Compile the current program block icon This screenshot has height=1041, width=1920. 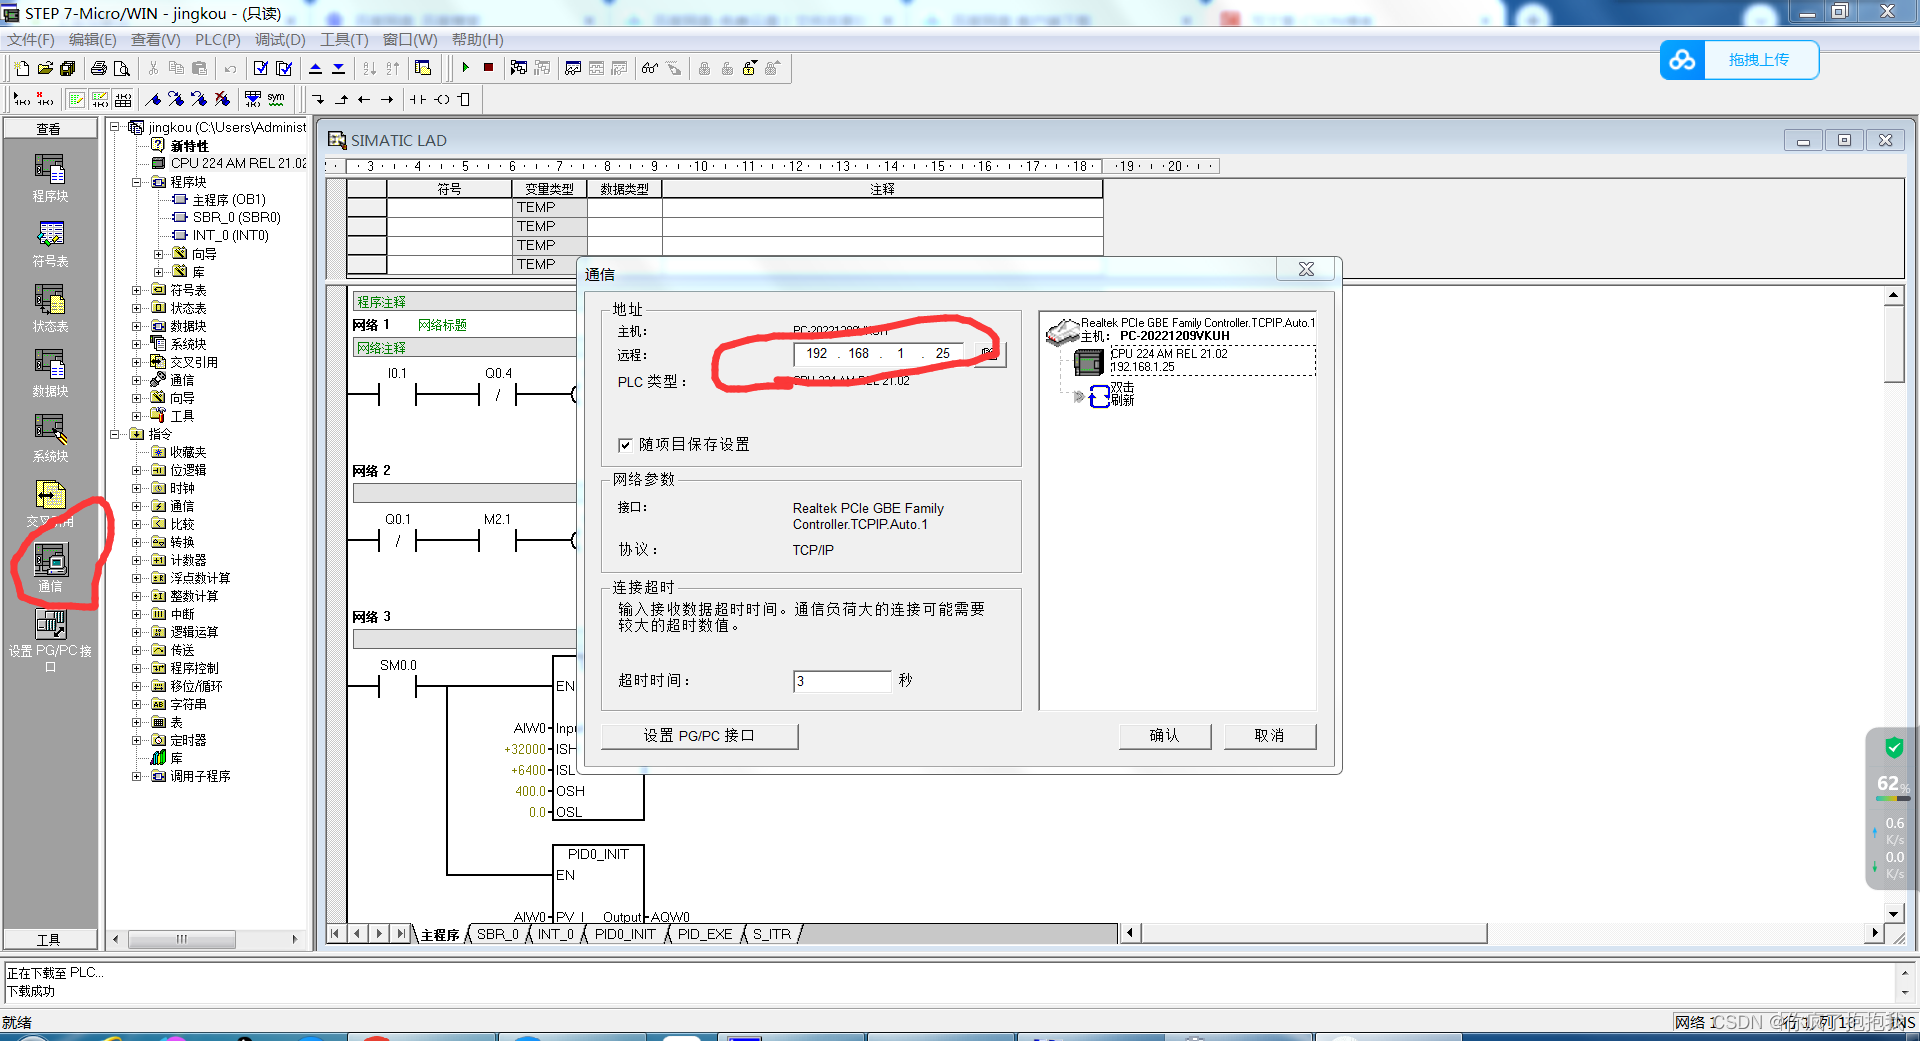point(261,68)
